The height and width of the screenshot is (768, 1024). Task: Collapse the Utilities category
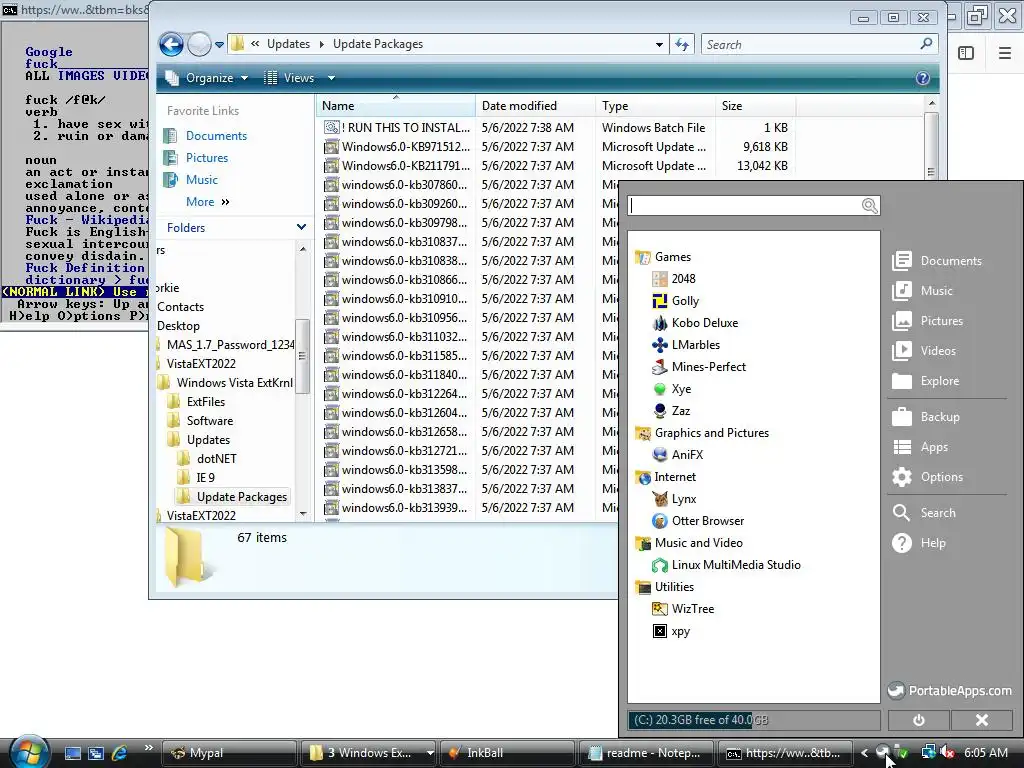coord(665,587)
